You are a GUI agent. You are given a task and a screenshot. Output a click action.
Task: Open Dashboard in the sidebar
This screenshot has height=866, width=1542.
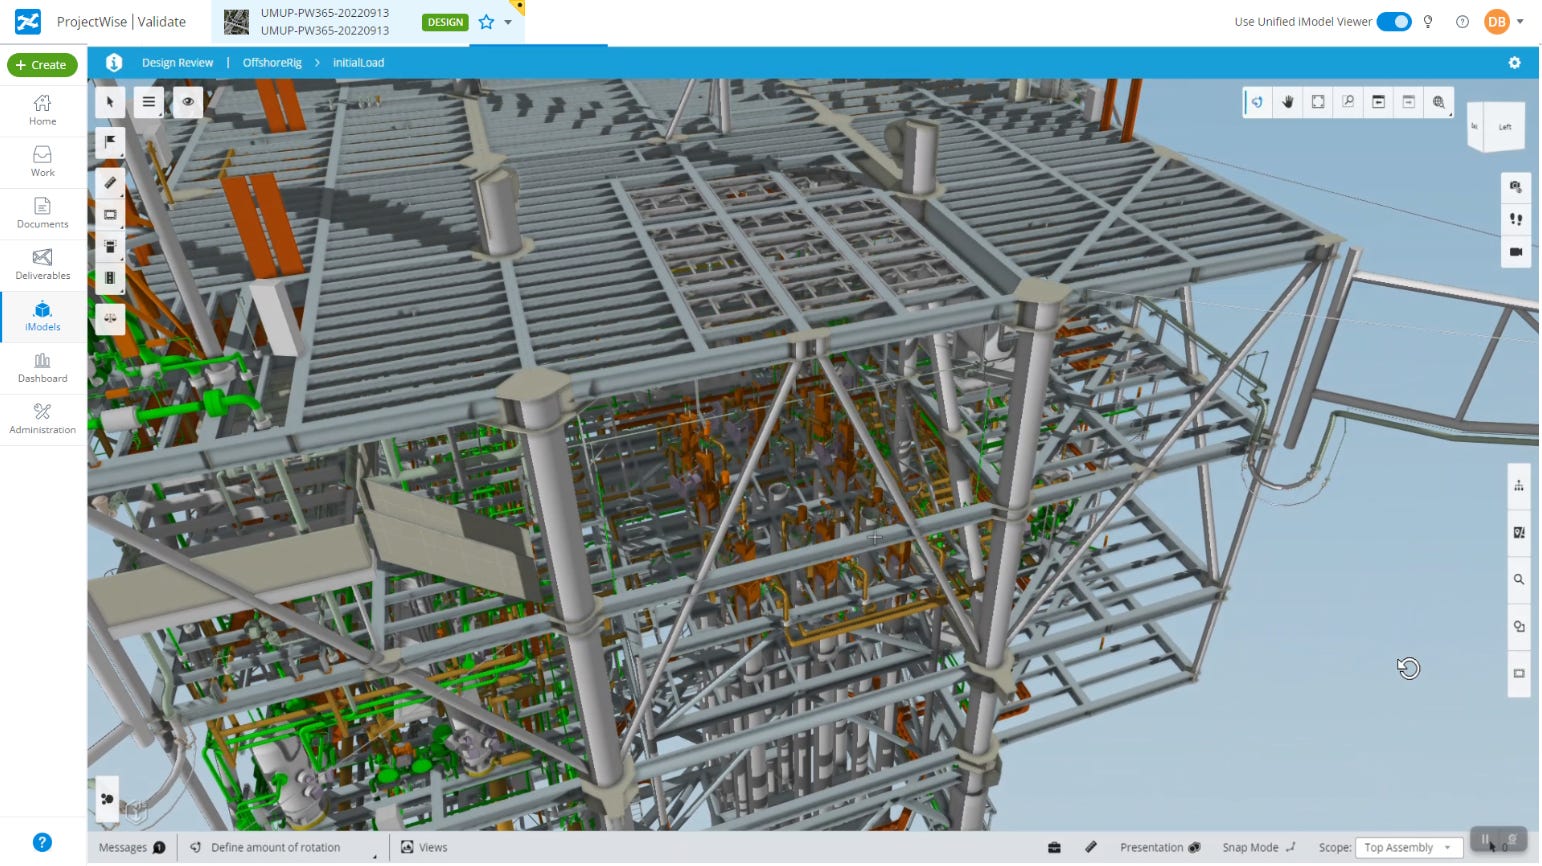coord(43,368)
